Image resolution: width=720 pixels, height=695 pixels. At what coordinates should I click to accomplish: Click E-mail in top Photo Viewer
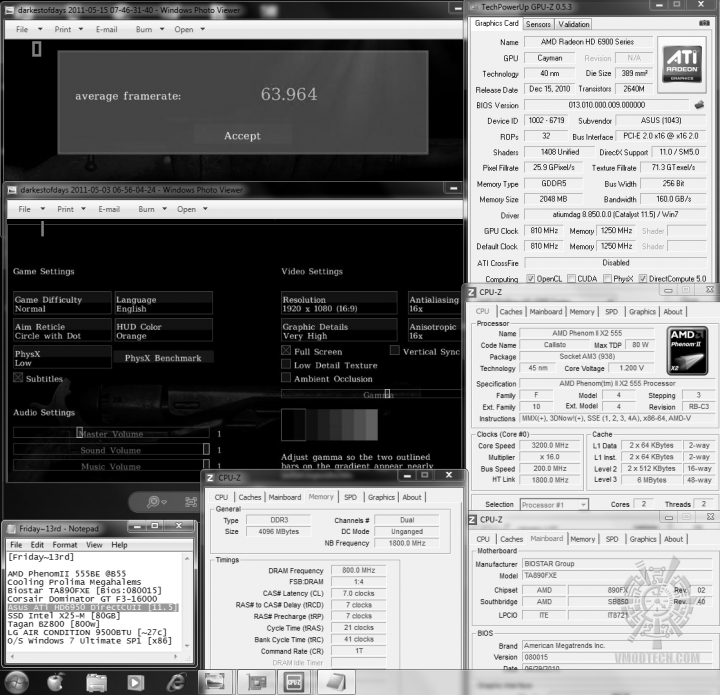(x=107, y=29)
